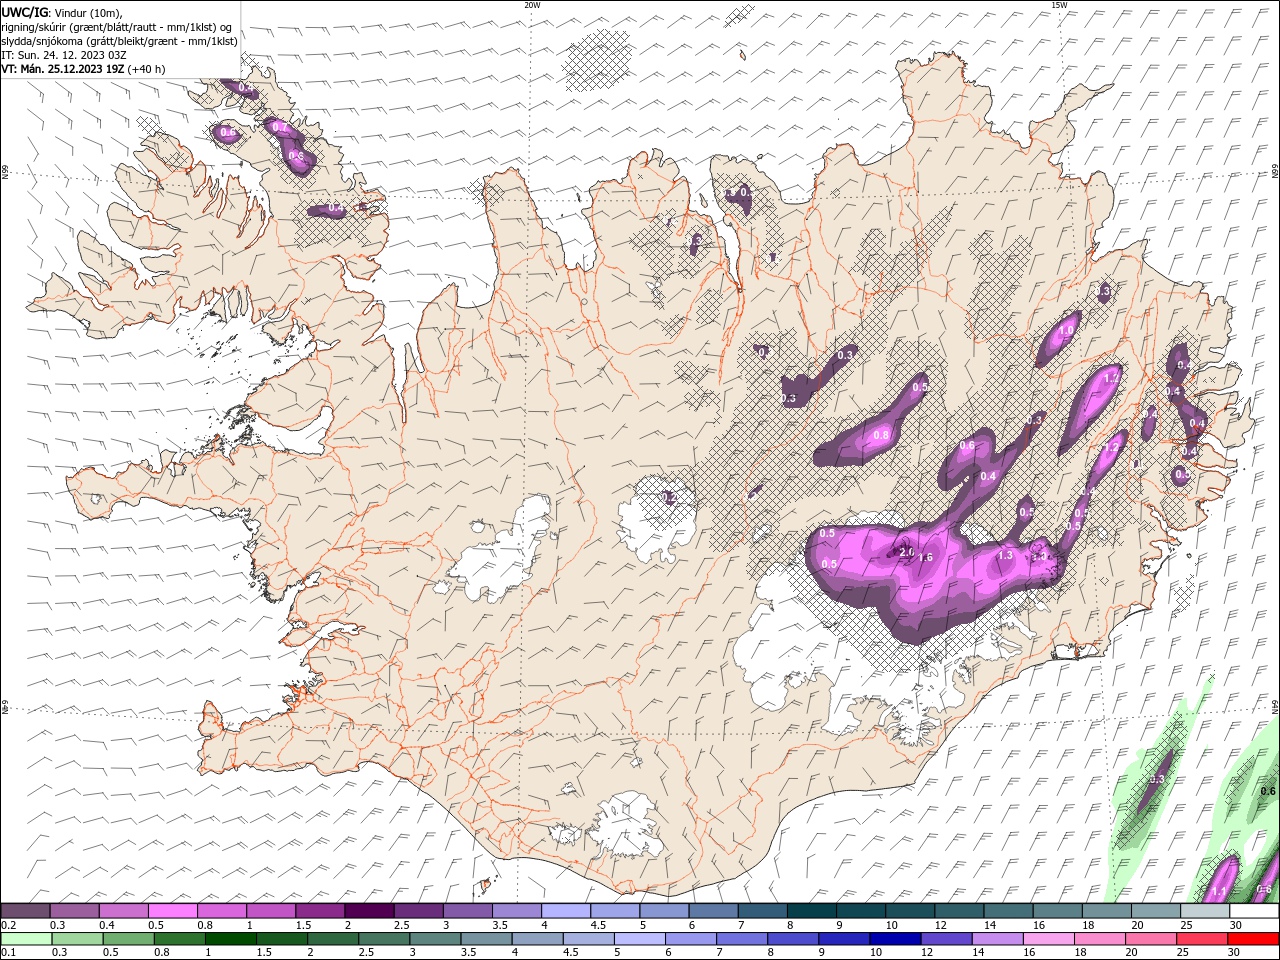Select the top legend swatch labeled 9
The width and height of the screenshot is (1280, 960).
coord(859,911)
